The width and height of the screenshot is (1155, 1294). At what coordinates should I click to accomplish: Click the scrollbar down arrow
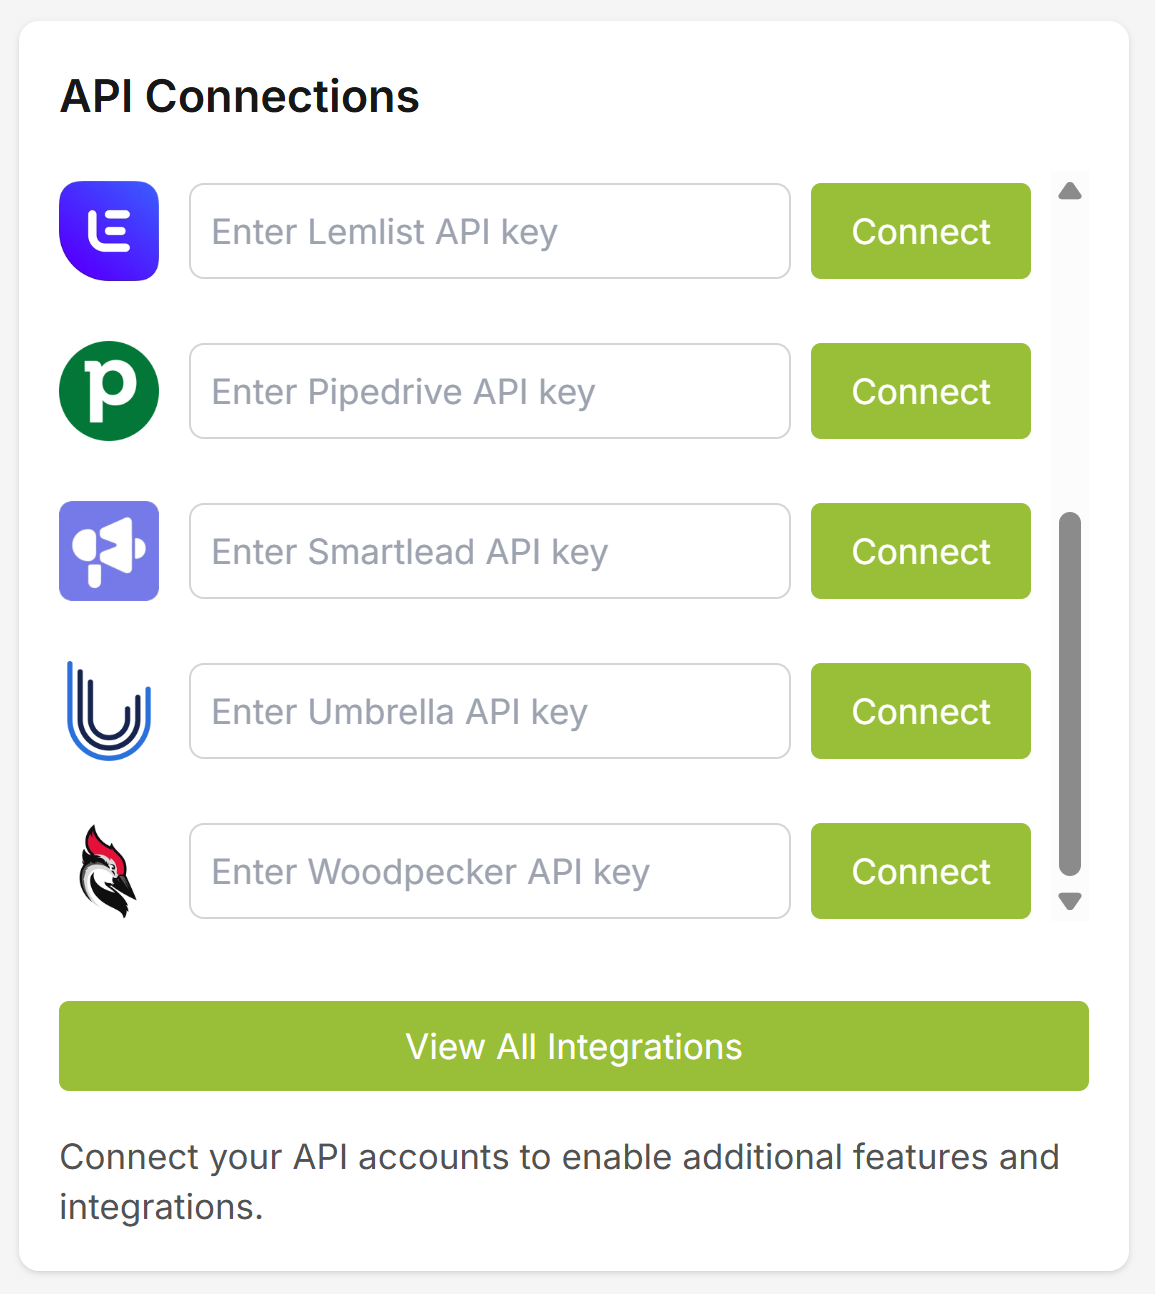[x=1069, y=901]
